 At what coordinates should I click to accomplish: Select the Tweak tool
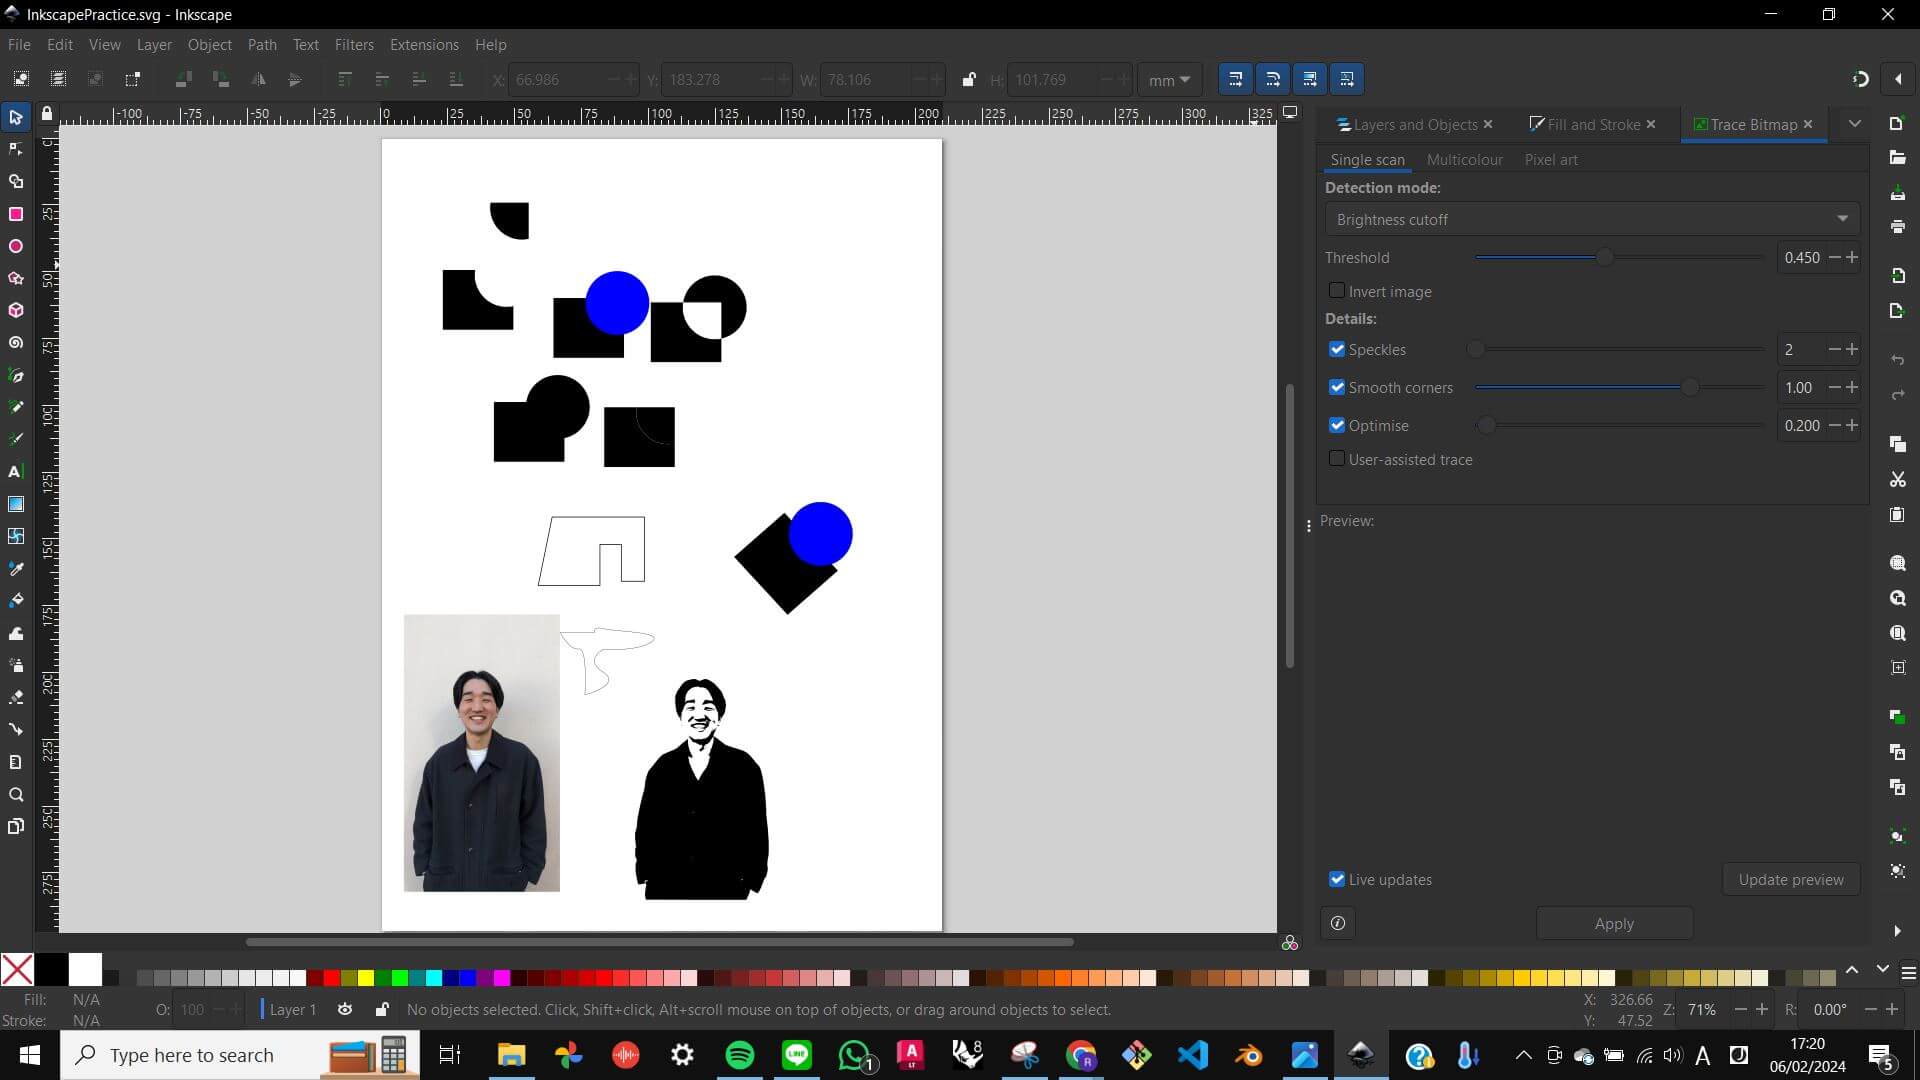point(16,633)
